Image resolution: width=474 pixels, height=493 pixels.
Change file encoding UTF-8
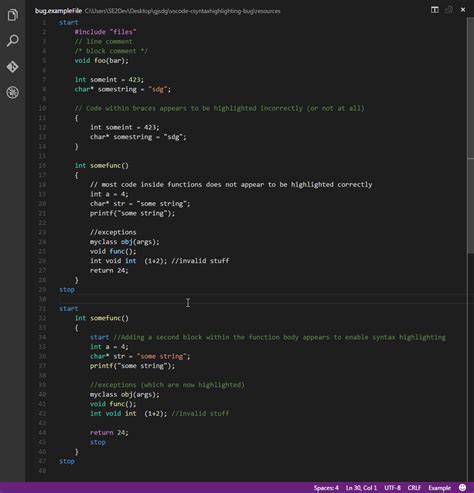coord(392,488)
